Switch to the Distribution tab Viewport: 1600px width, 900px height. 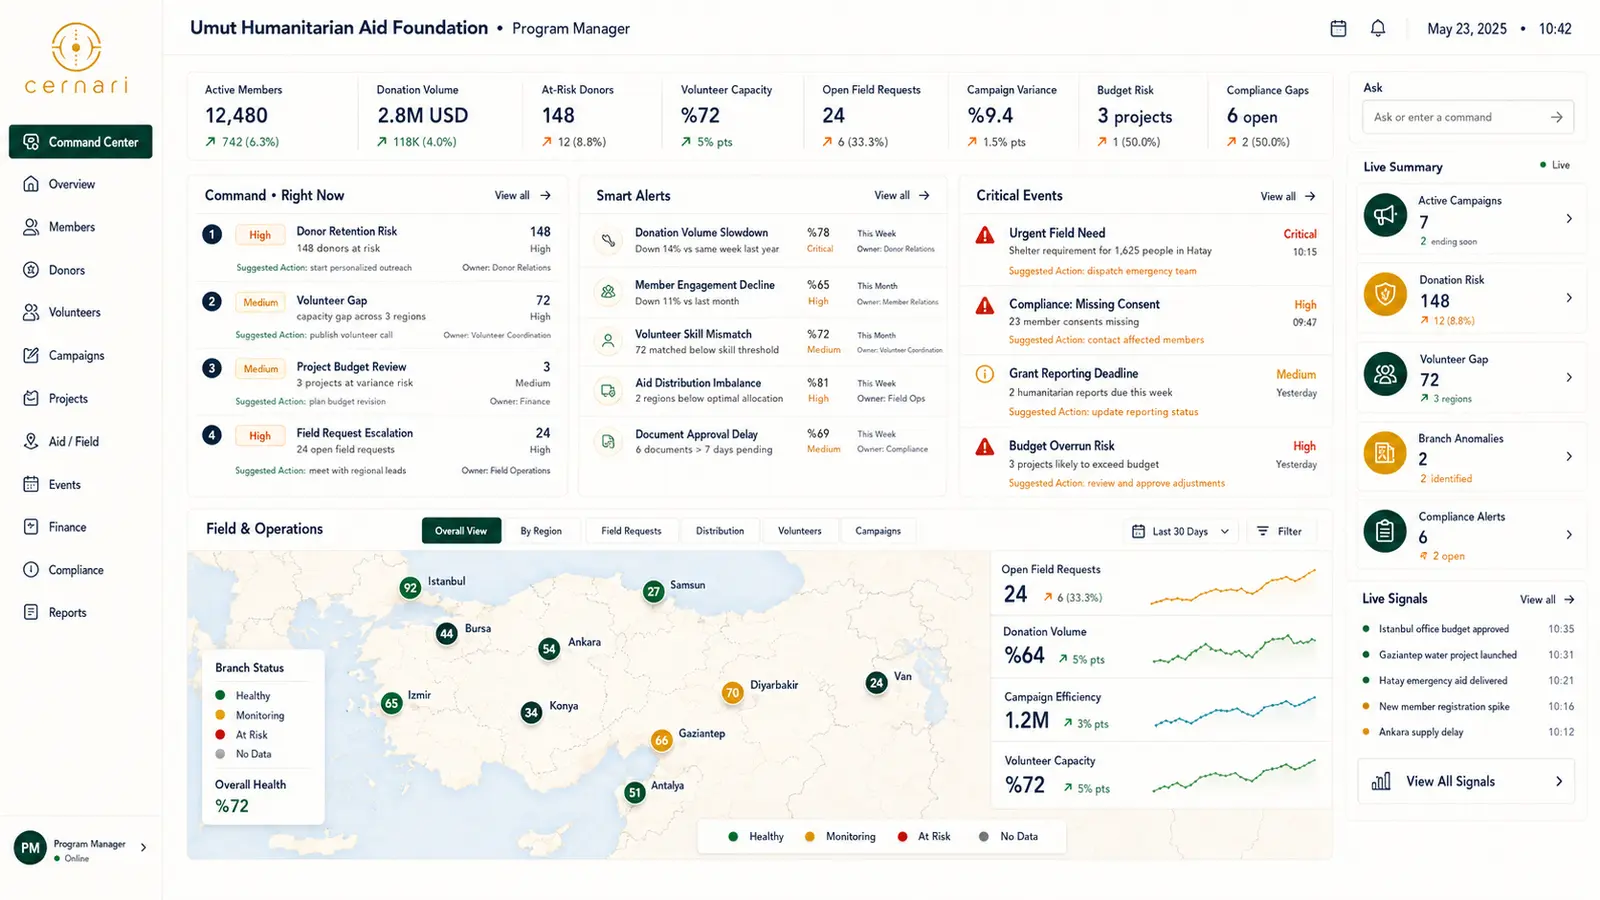point(720,531)
